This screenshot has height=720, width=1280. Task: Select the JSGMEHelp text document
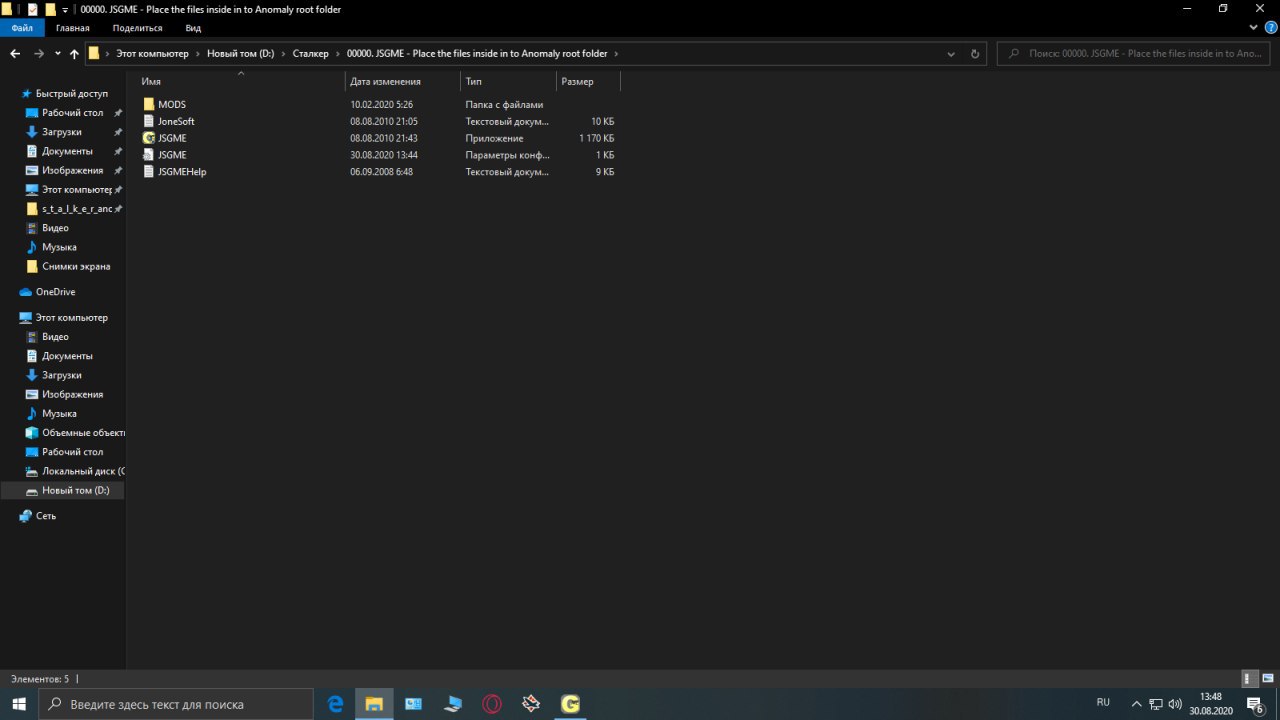pyautogui.click(x=182, y=172)
